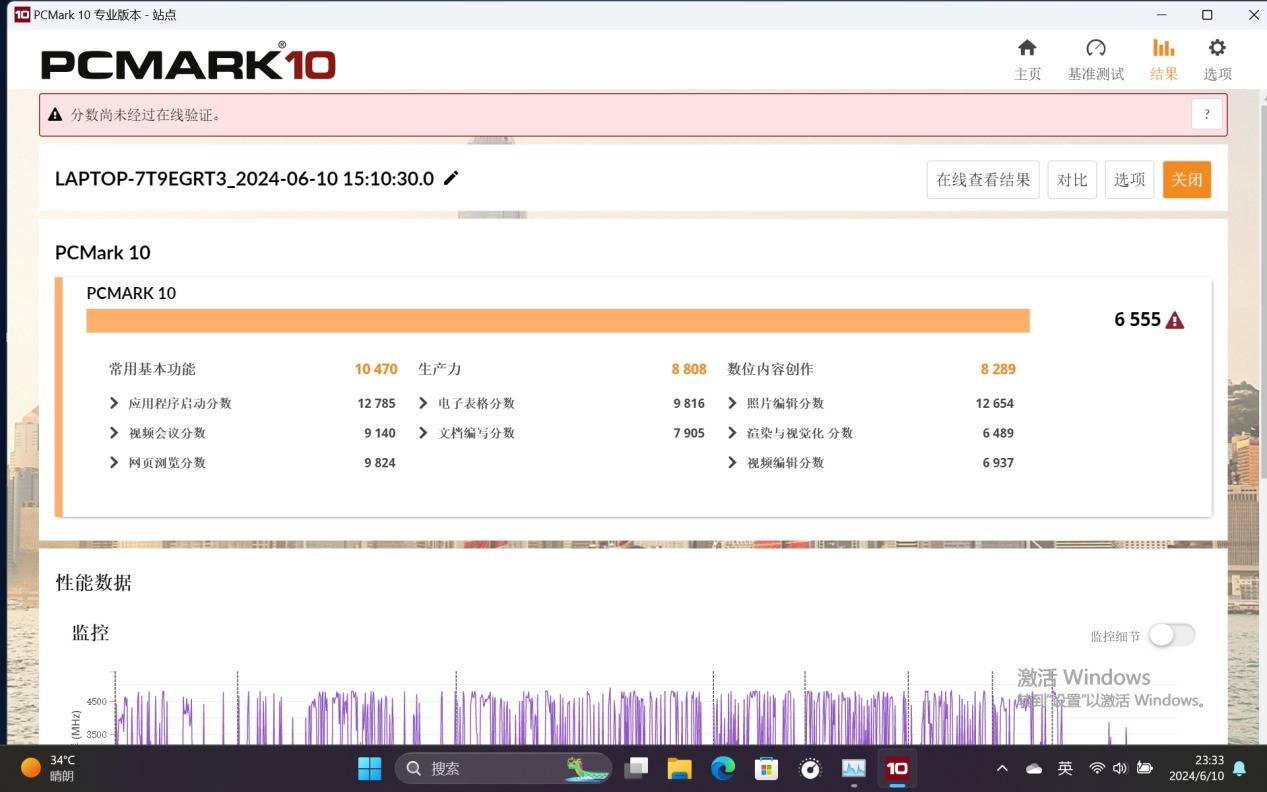
Task: Click the orange 关闭 button
Action: click(x=1187, y=180)
